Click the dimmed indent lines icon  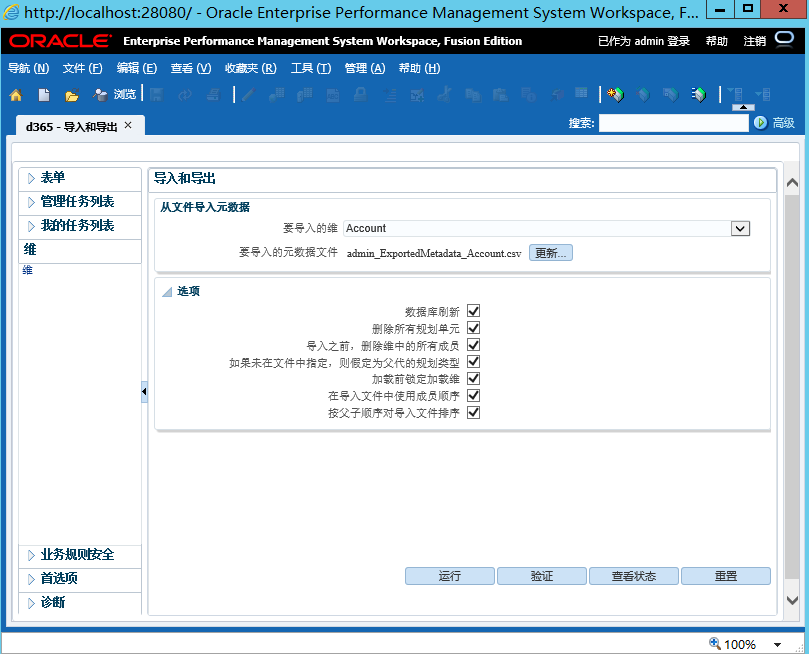click(x=389, y=94)
